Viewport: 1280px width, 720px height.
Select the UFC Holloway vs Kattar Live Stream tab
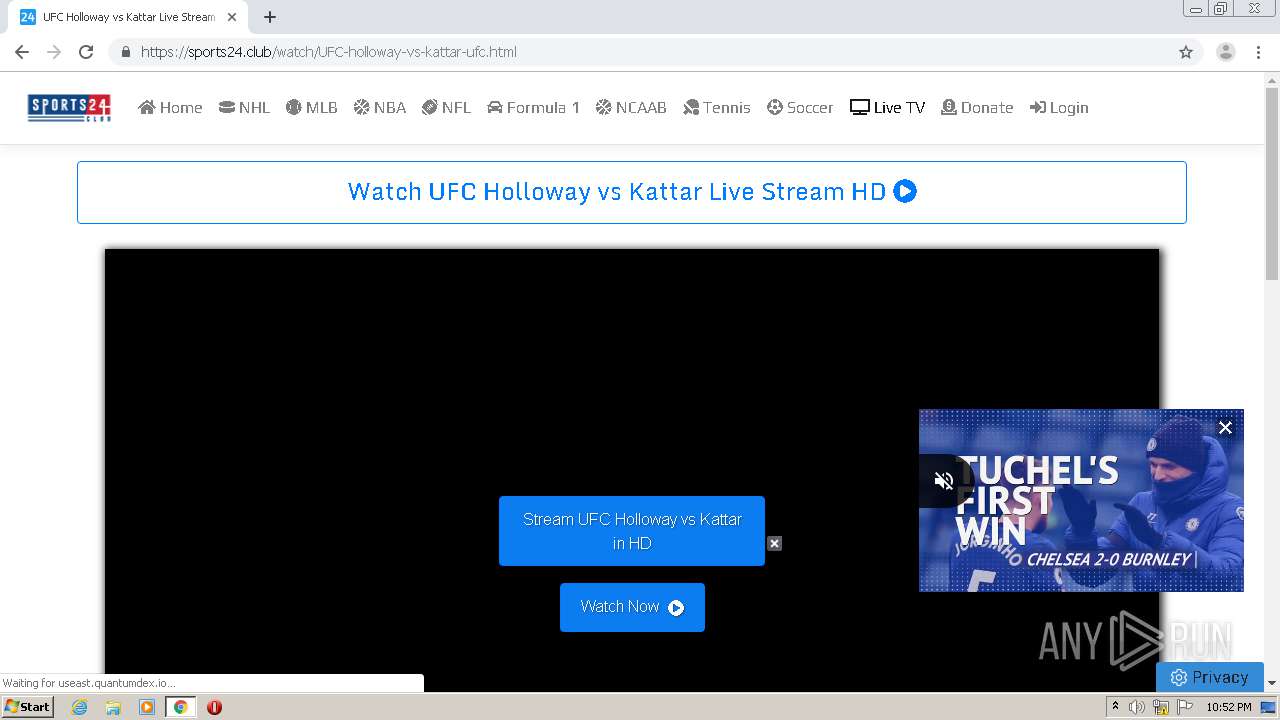point(128,17)
